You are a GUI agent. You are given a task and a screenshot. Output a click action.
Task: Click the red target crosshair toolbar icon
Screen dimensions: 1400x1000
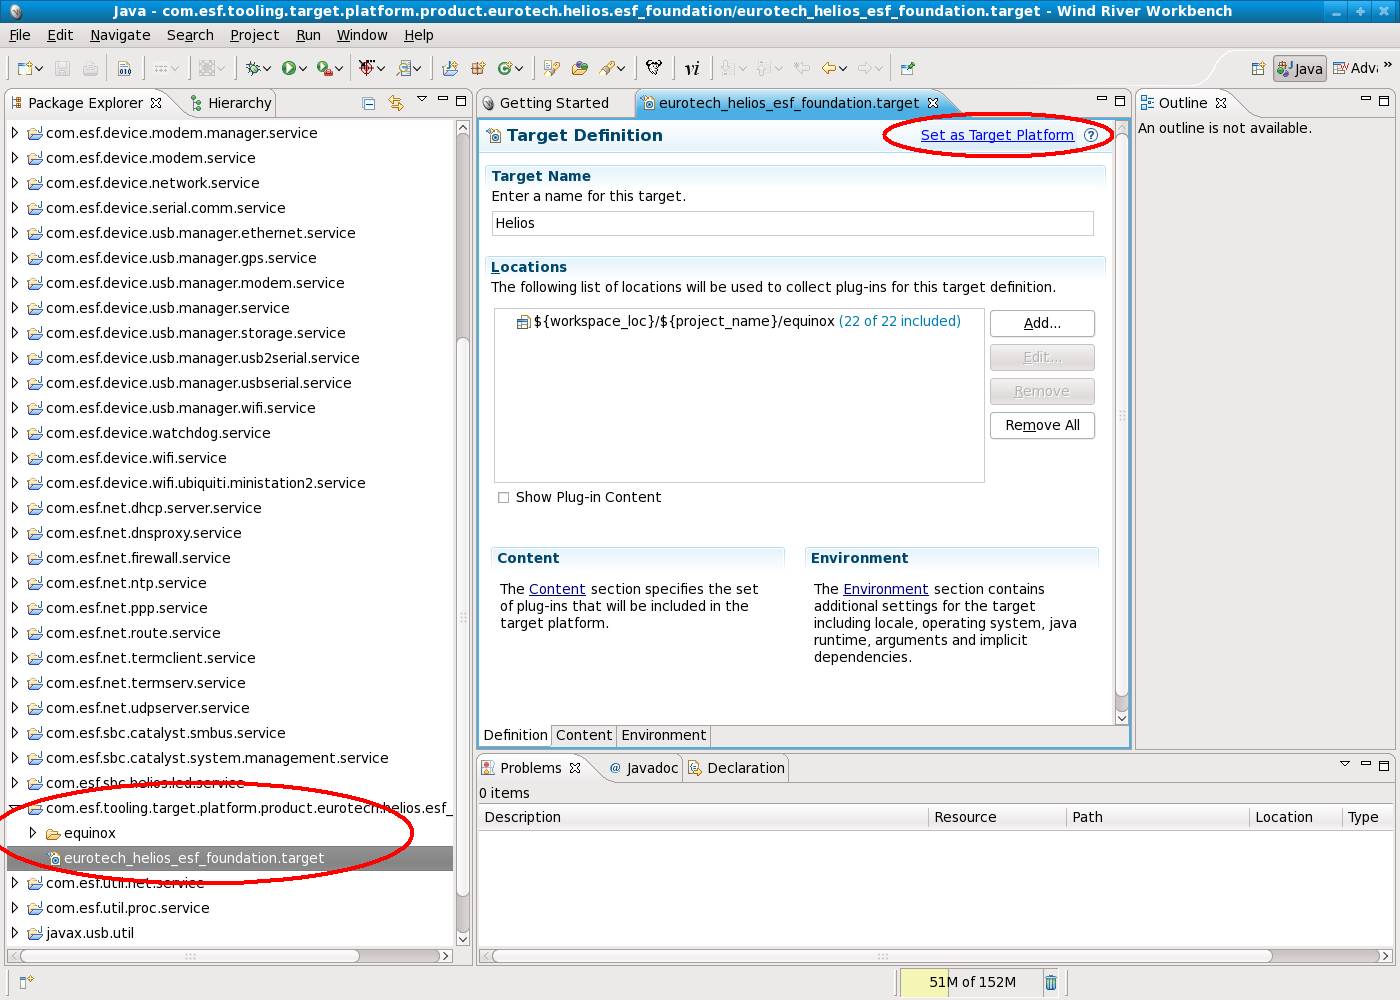(367, 68)
